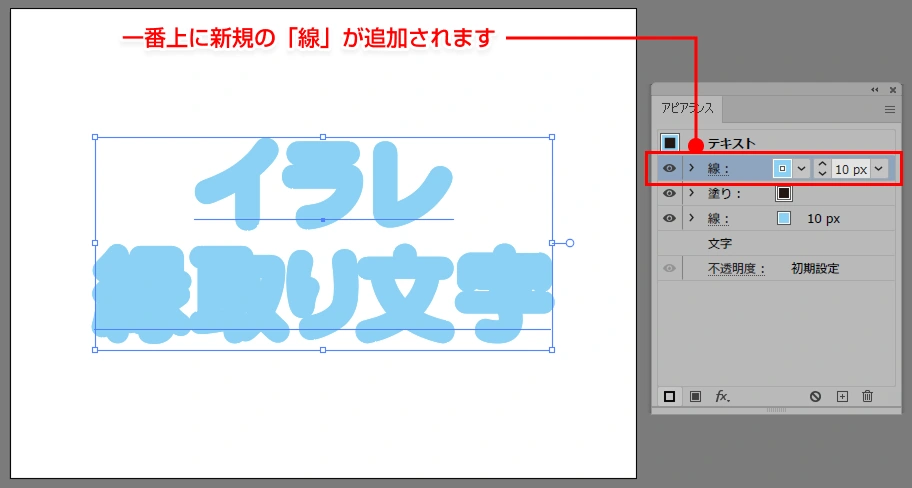Click the テキスト label in panel header
Screen dimensions: 912x488
click(732, 143)
